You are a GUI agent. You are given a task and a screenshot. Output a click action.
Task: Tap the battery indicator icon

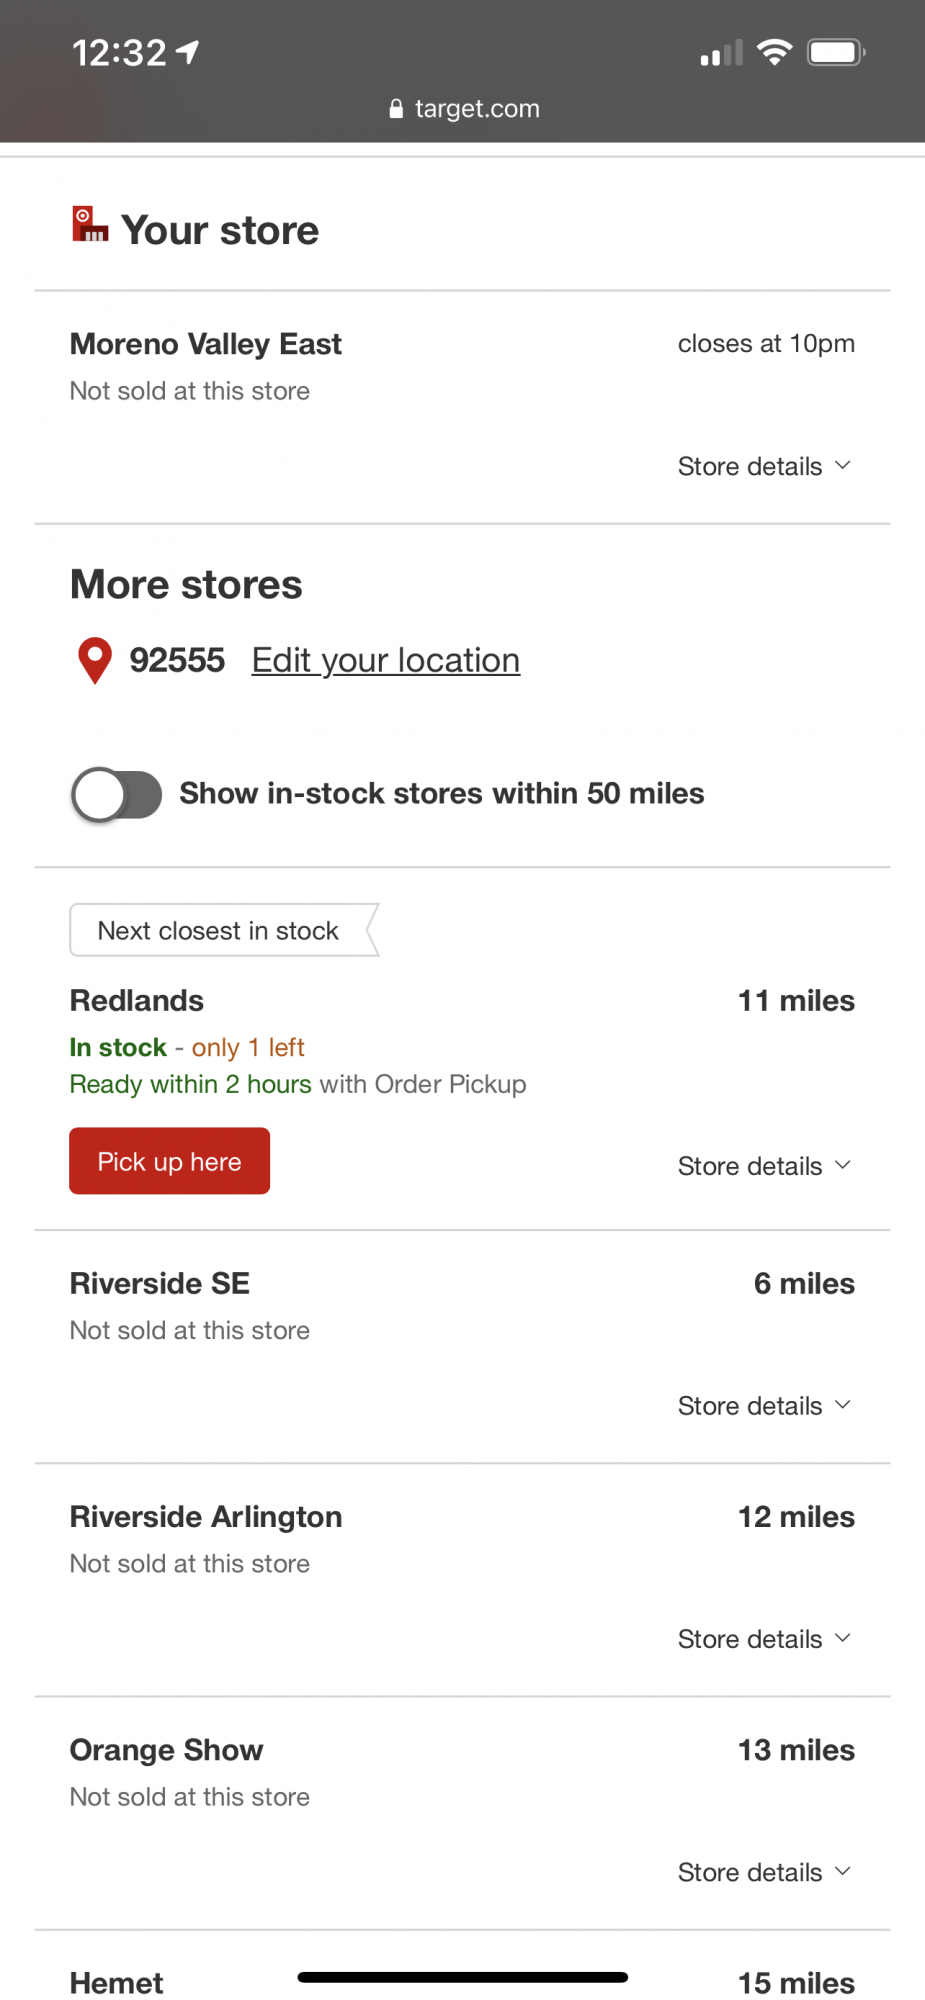[836, 52]
